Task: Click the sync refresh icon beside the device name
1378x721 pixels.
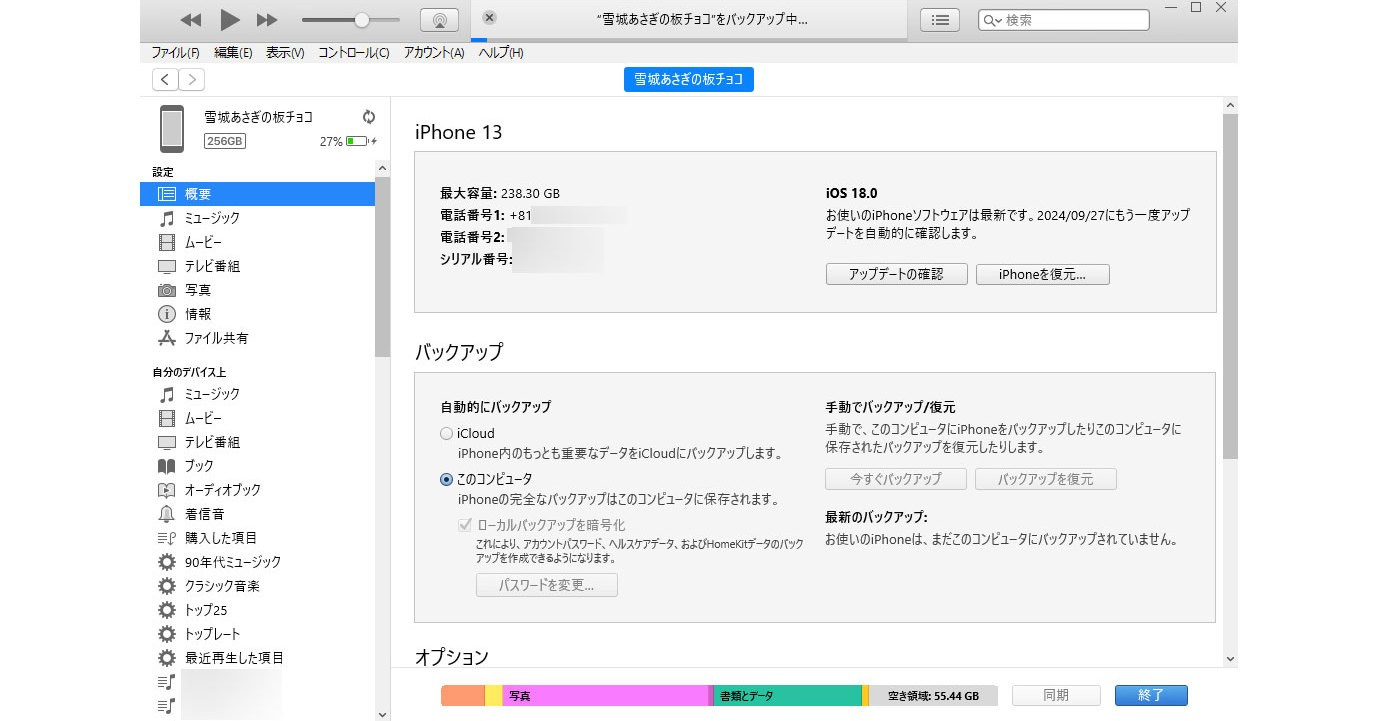Action: point(369,116)
